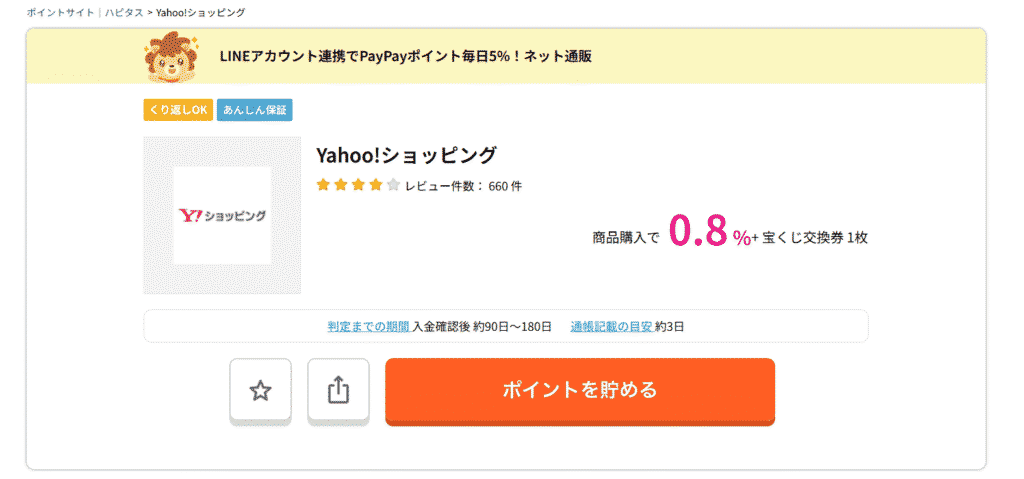This screenshot has height=479, width=1024.
Task: Click the five-star review rating
Action: coord(358,185)
